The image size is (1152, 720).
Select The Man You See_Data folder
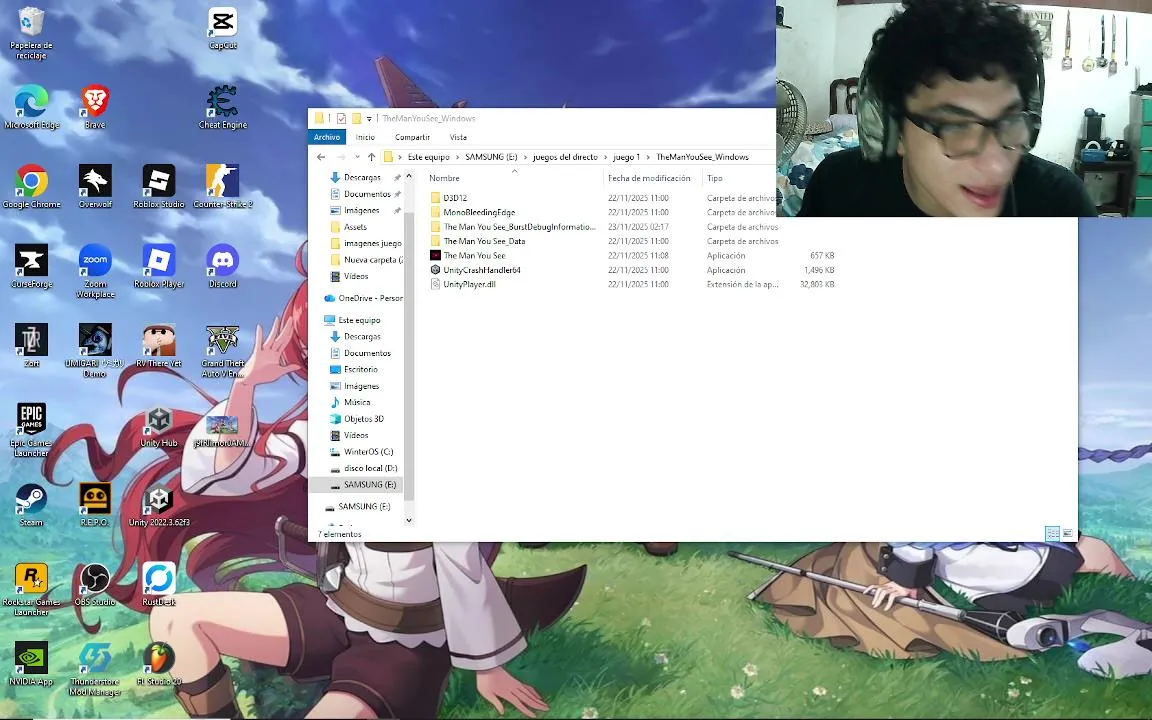point(478,241)
